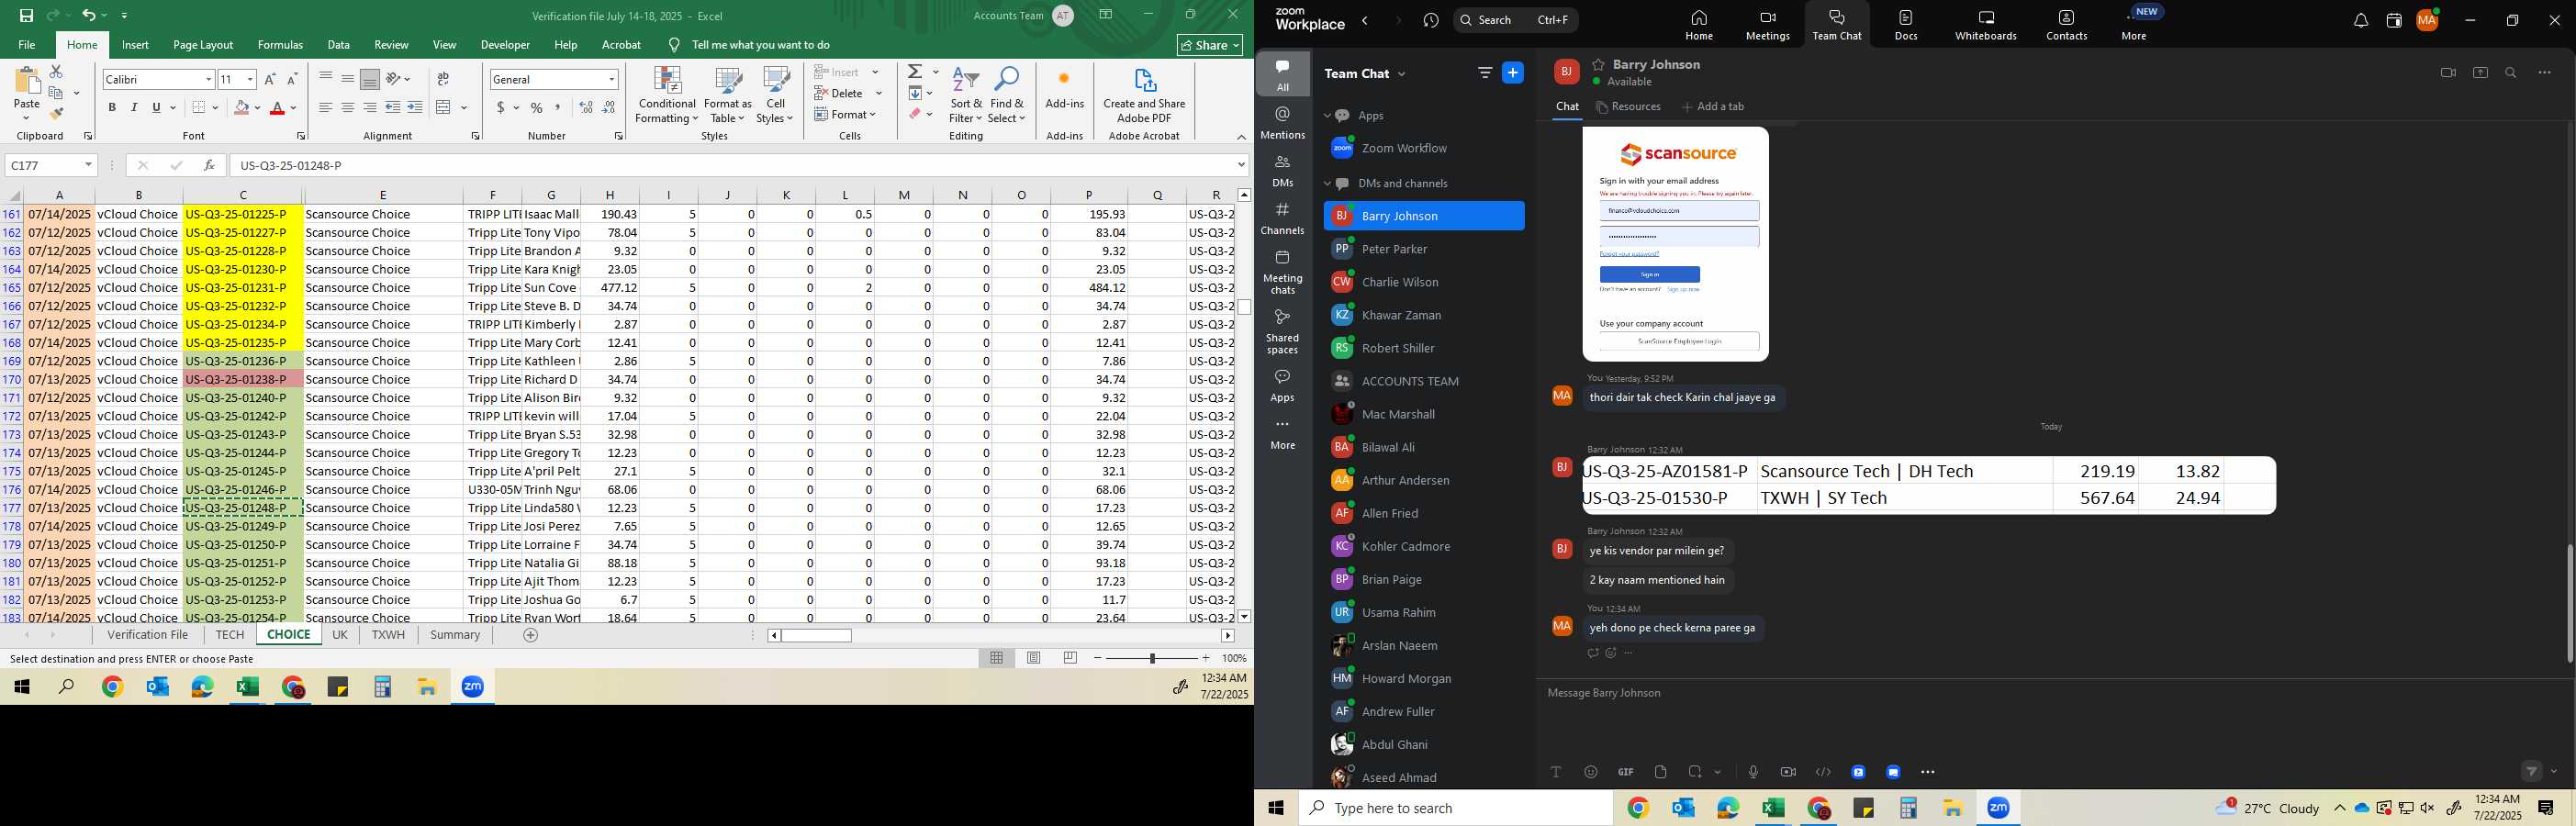Open the General number format dropdown
This screenshot has width=2576, height=826.
coord(611,79)
